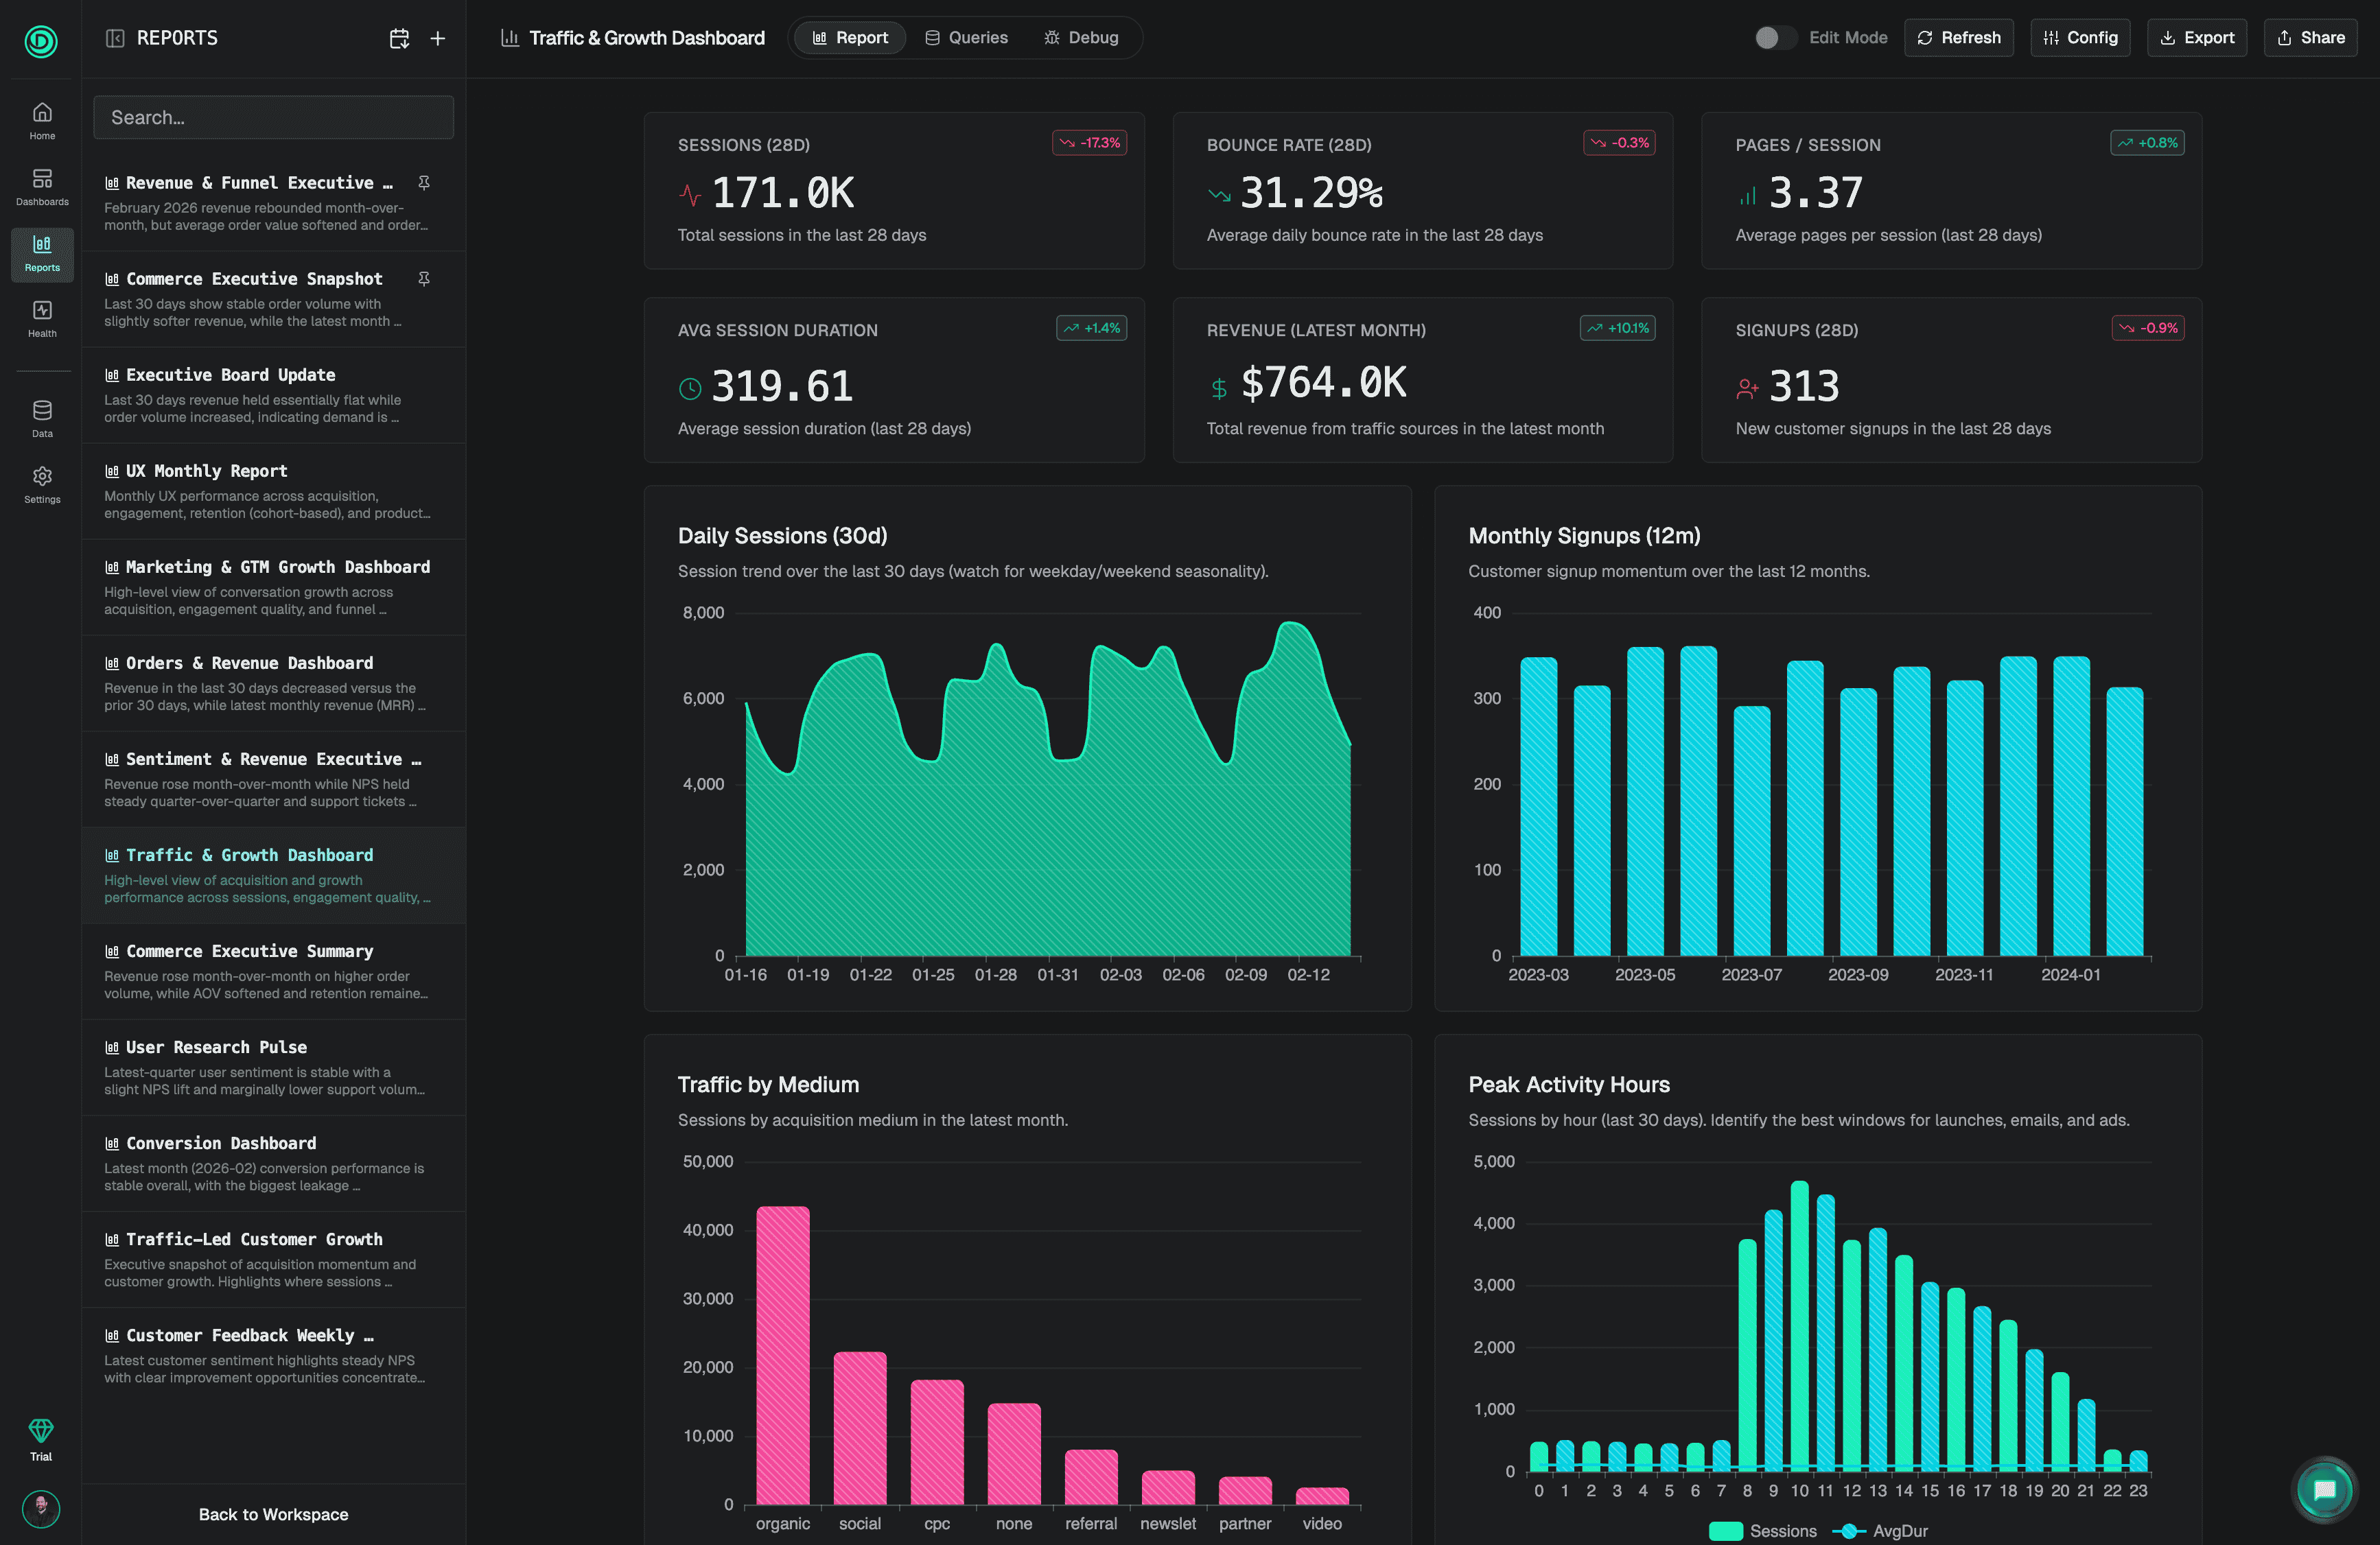Open the Export menu
This screenshot has height=1545, width=2380.
pyautogui.click(x=2196, y=38)
